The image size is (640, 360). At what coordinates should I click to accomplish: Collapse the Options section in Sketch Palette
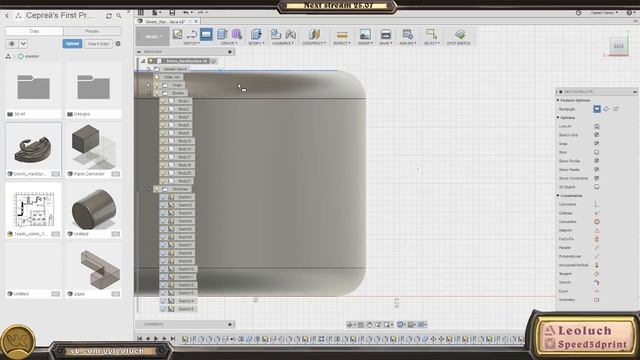[x=558, y=118]
